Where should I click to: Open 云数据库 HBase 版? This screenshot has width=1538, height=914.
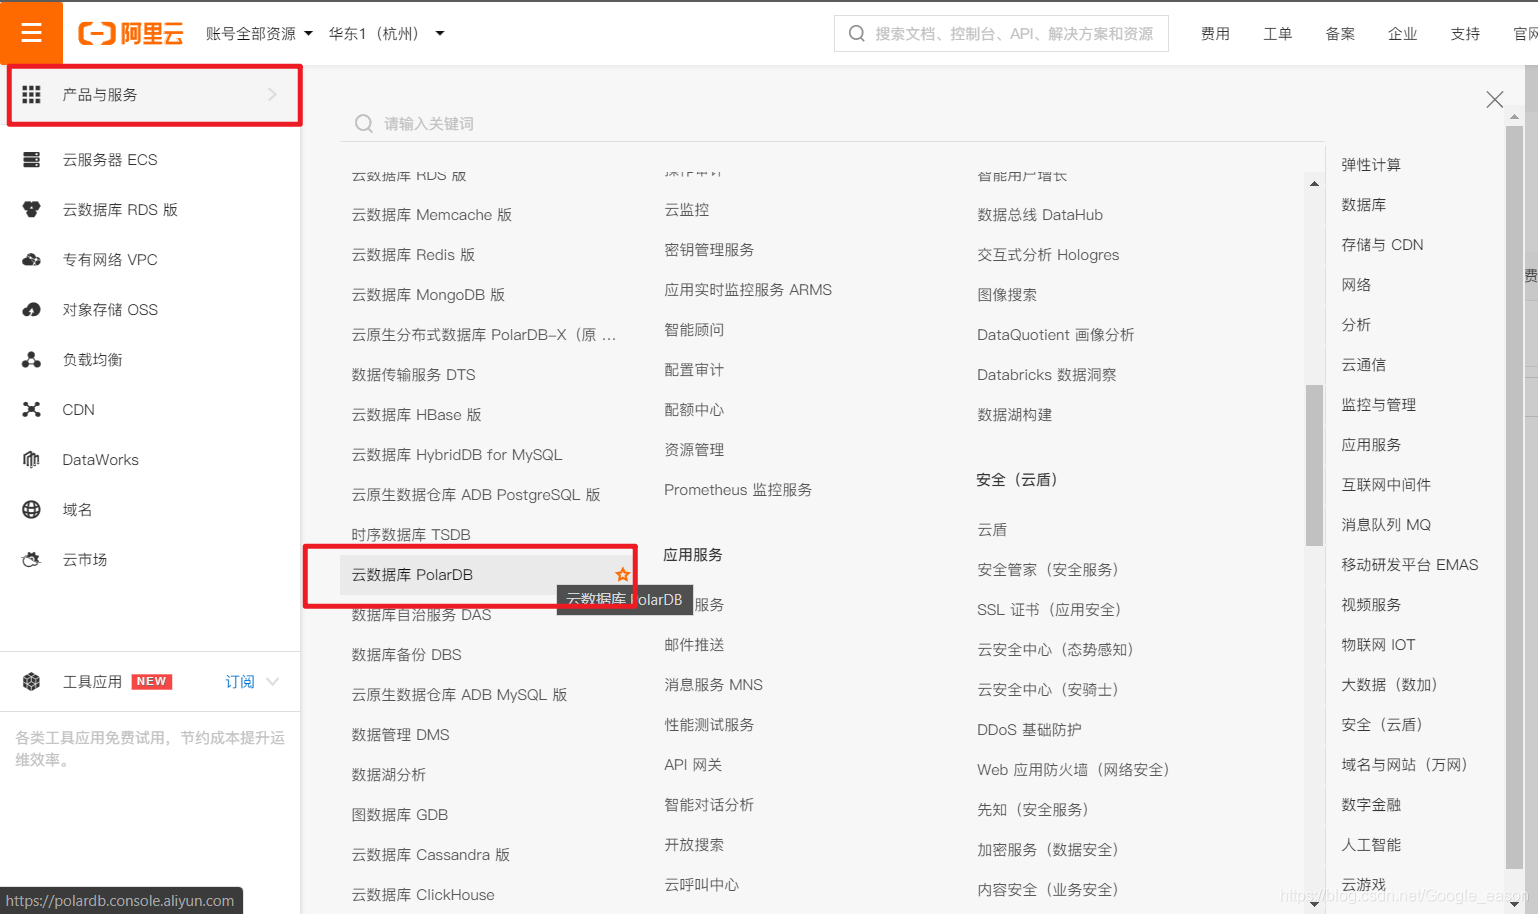tap(416, 415)
